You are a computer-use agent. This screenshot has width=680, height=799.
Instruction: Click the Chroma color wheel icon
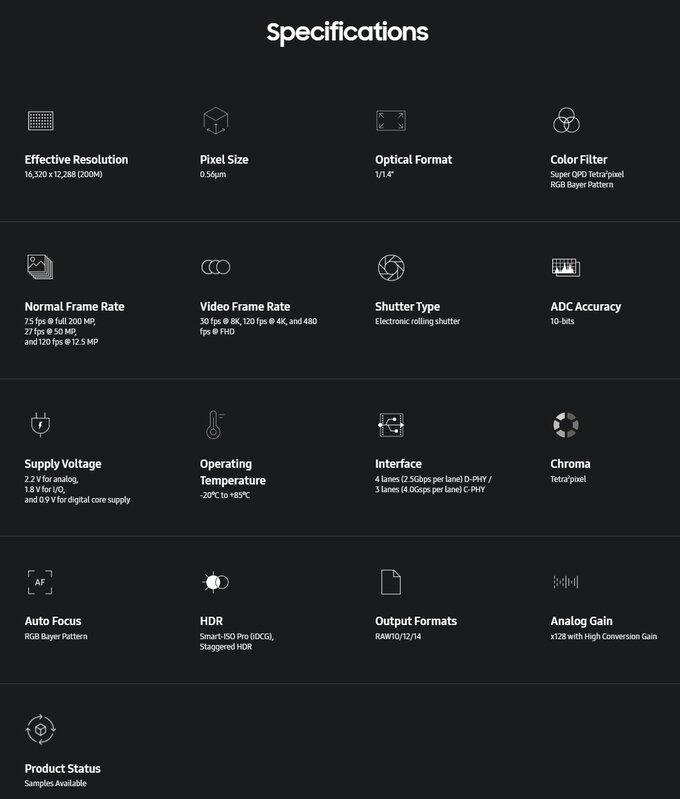[566, 425]
